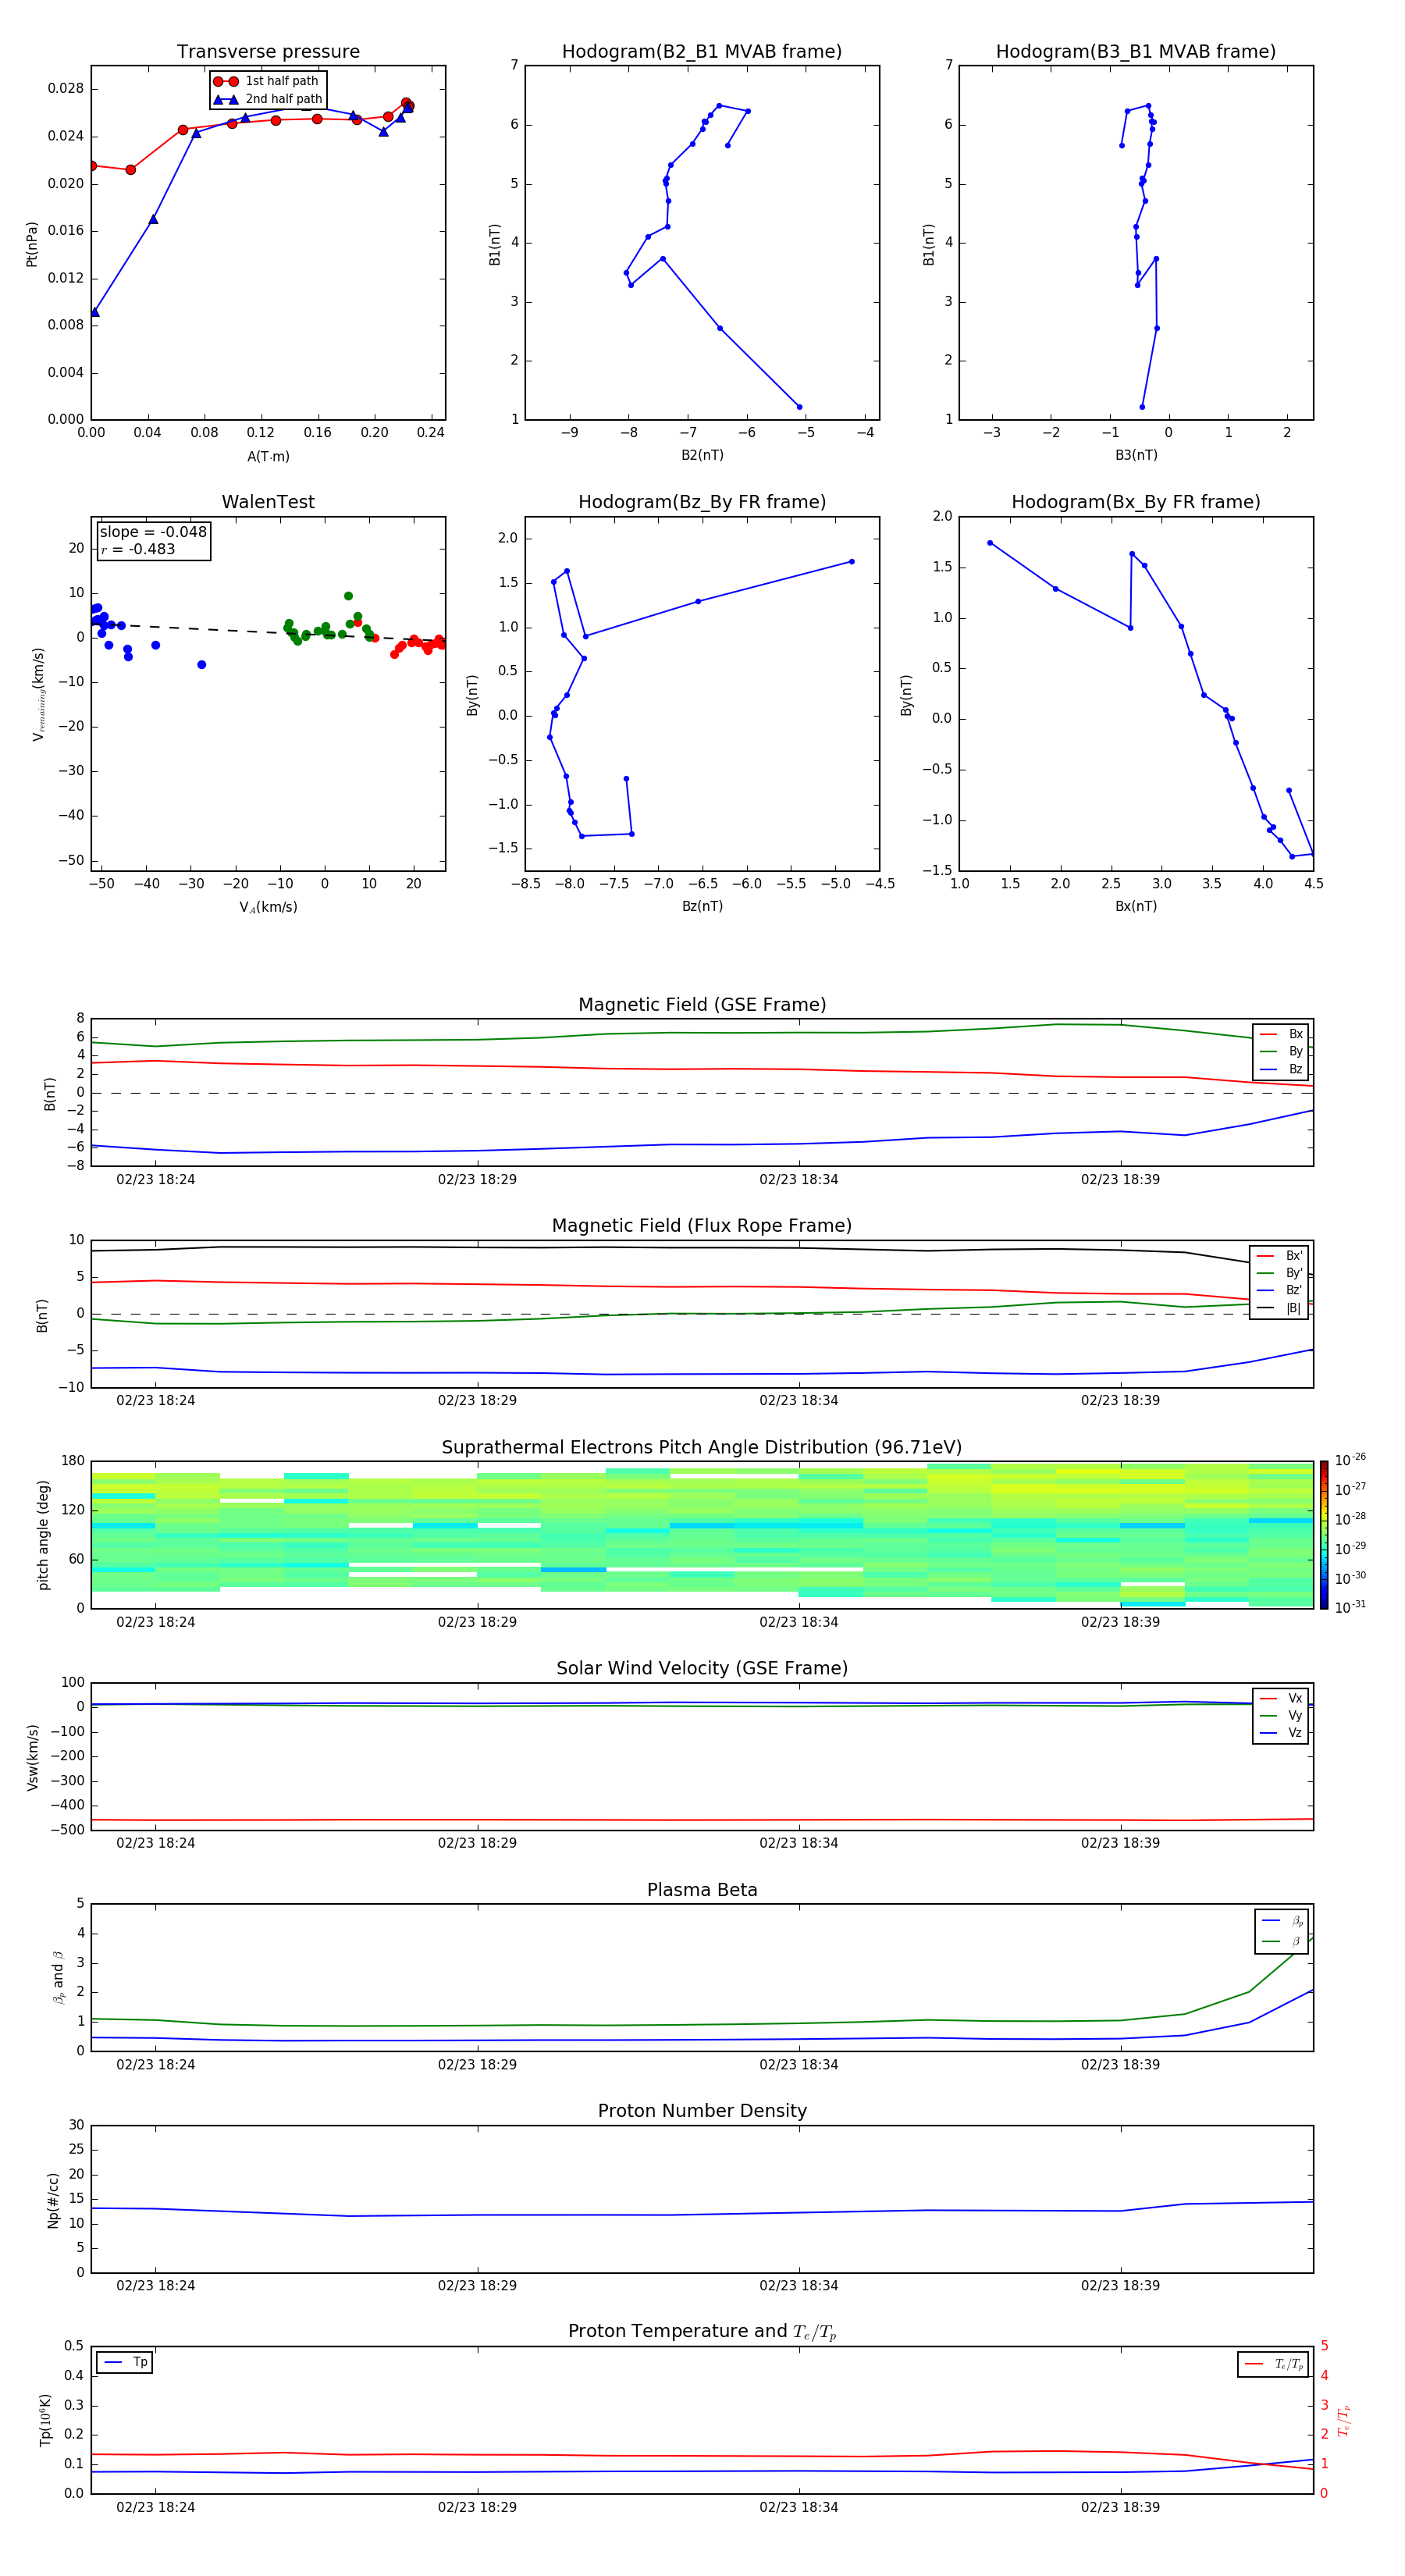Viewport: 1405px width, 2576px height.
Task: Click the By' legend entry in Flux Rope plot
Action: 1280,1273
